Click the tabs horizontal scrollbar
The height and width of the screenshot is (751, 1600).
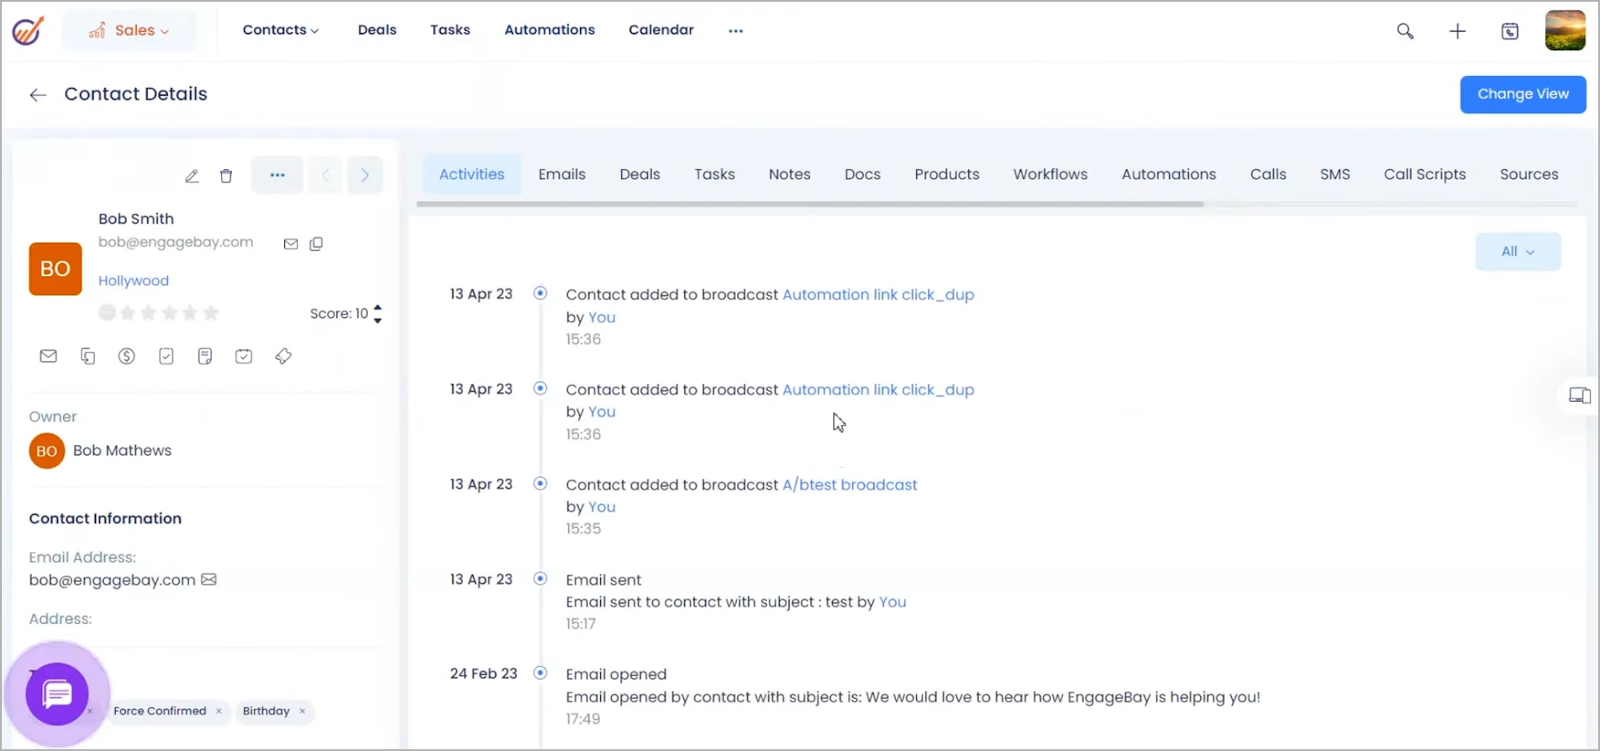(810, 204)
